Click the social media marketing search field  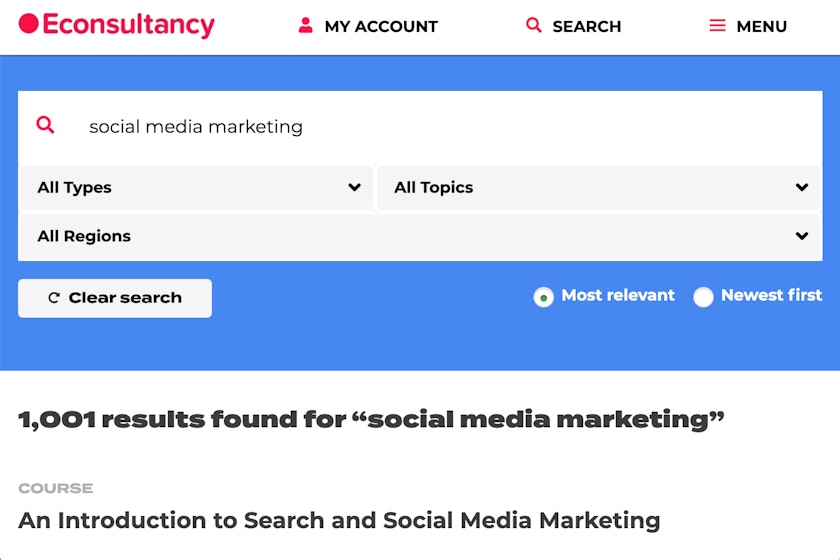440,127
